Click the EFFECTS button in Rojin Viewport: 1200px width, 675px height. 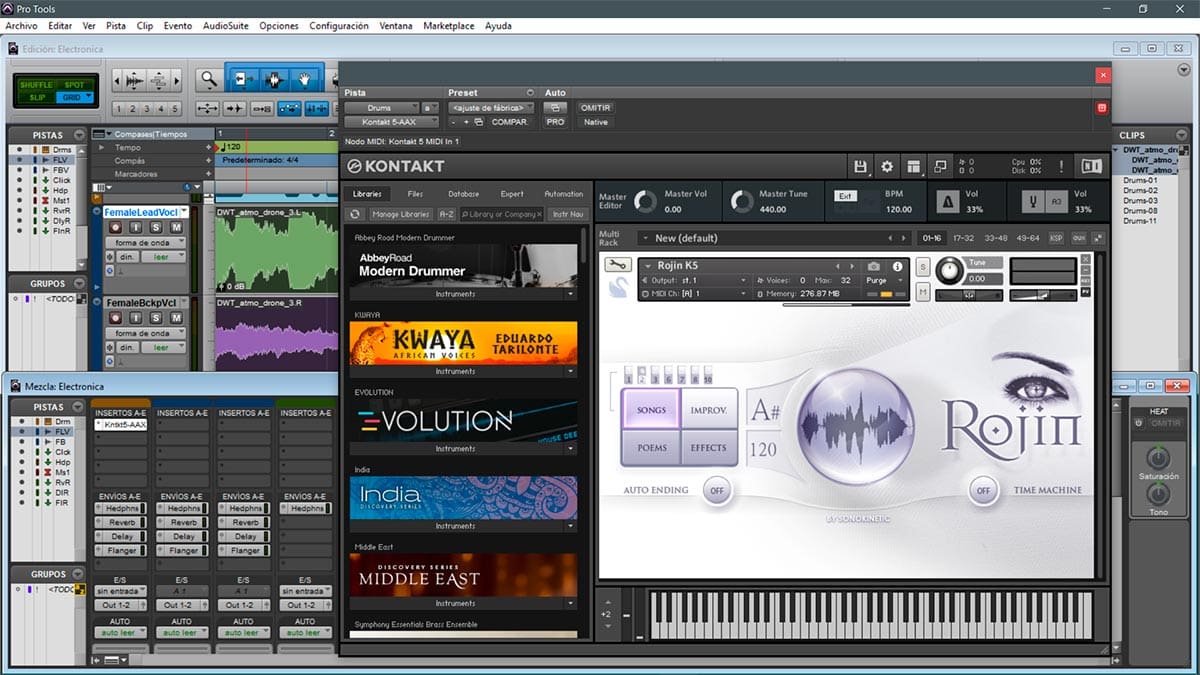709,447
